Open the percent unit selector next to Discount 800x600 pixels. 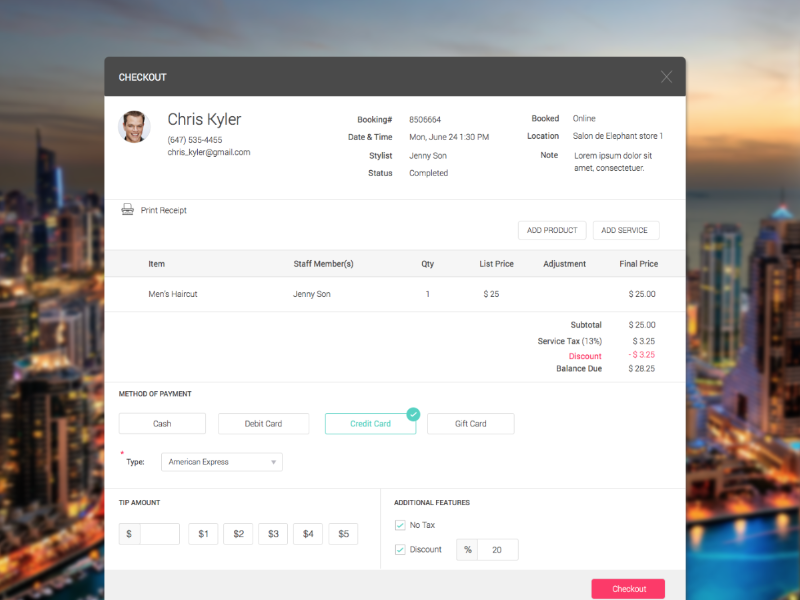pyautogui.click(x=467, y=549)
